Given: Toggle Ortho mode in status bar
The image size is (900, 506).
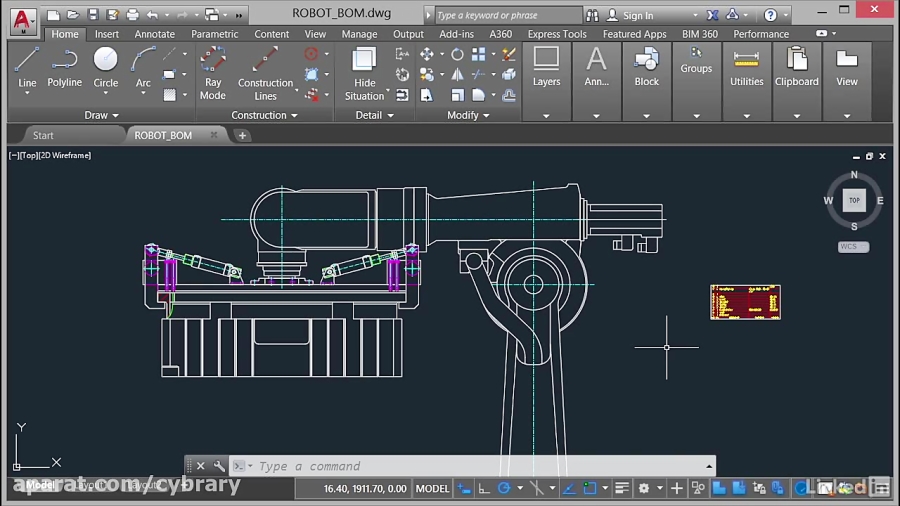Looking at the screenshot, I should tap(484, 488).
